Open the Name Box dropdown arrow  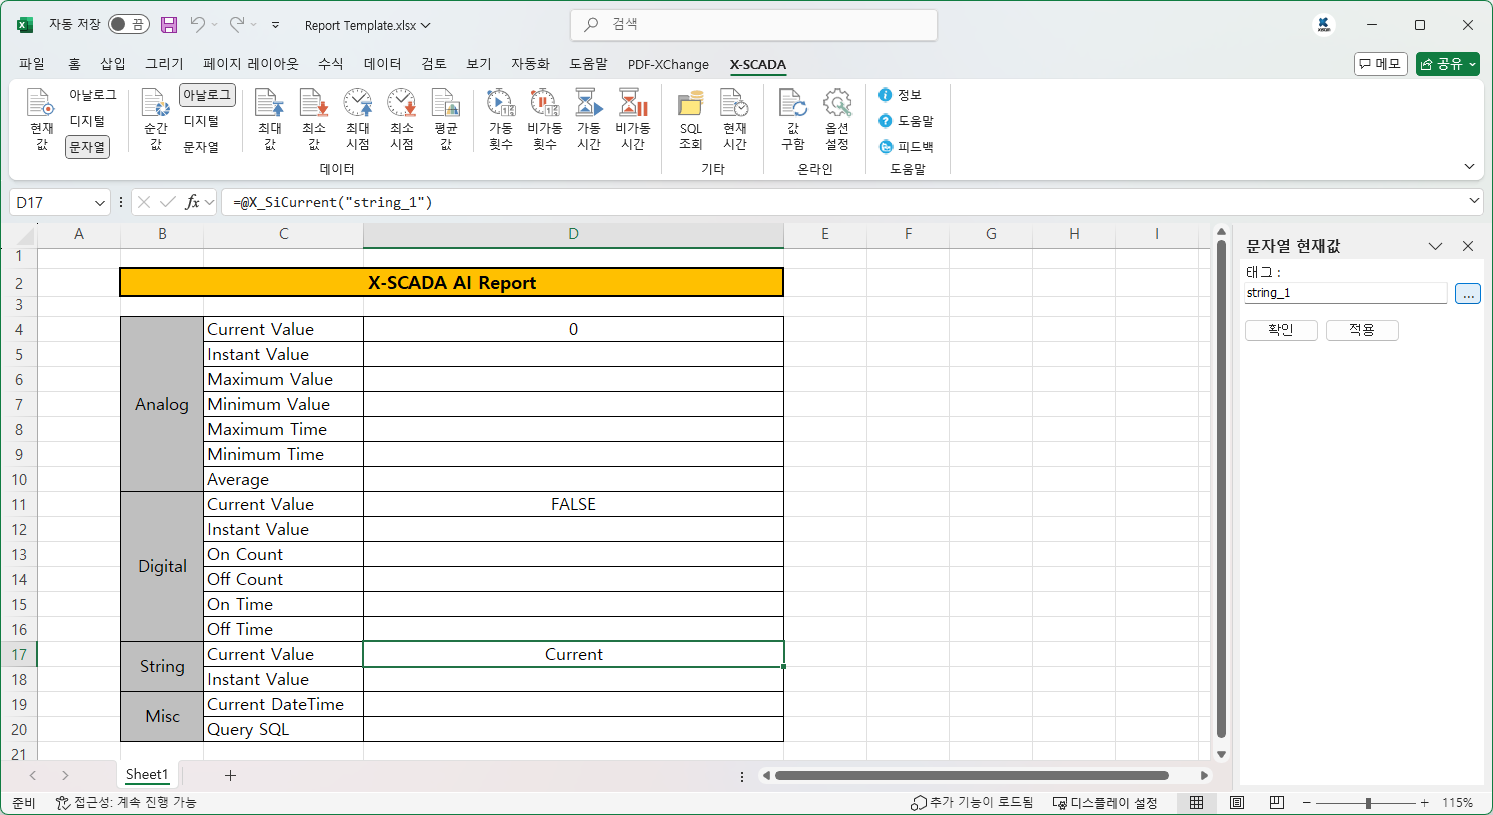[x=100, y=203]
